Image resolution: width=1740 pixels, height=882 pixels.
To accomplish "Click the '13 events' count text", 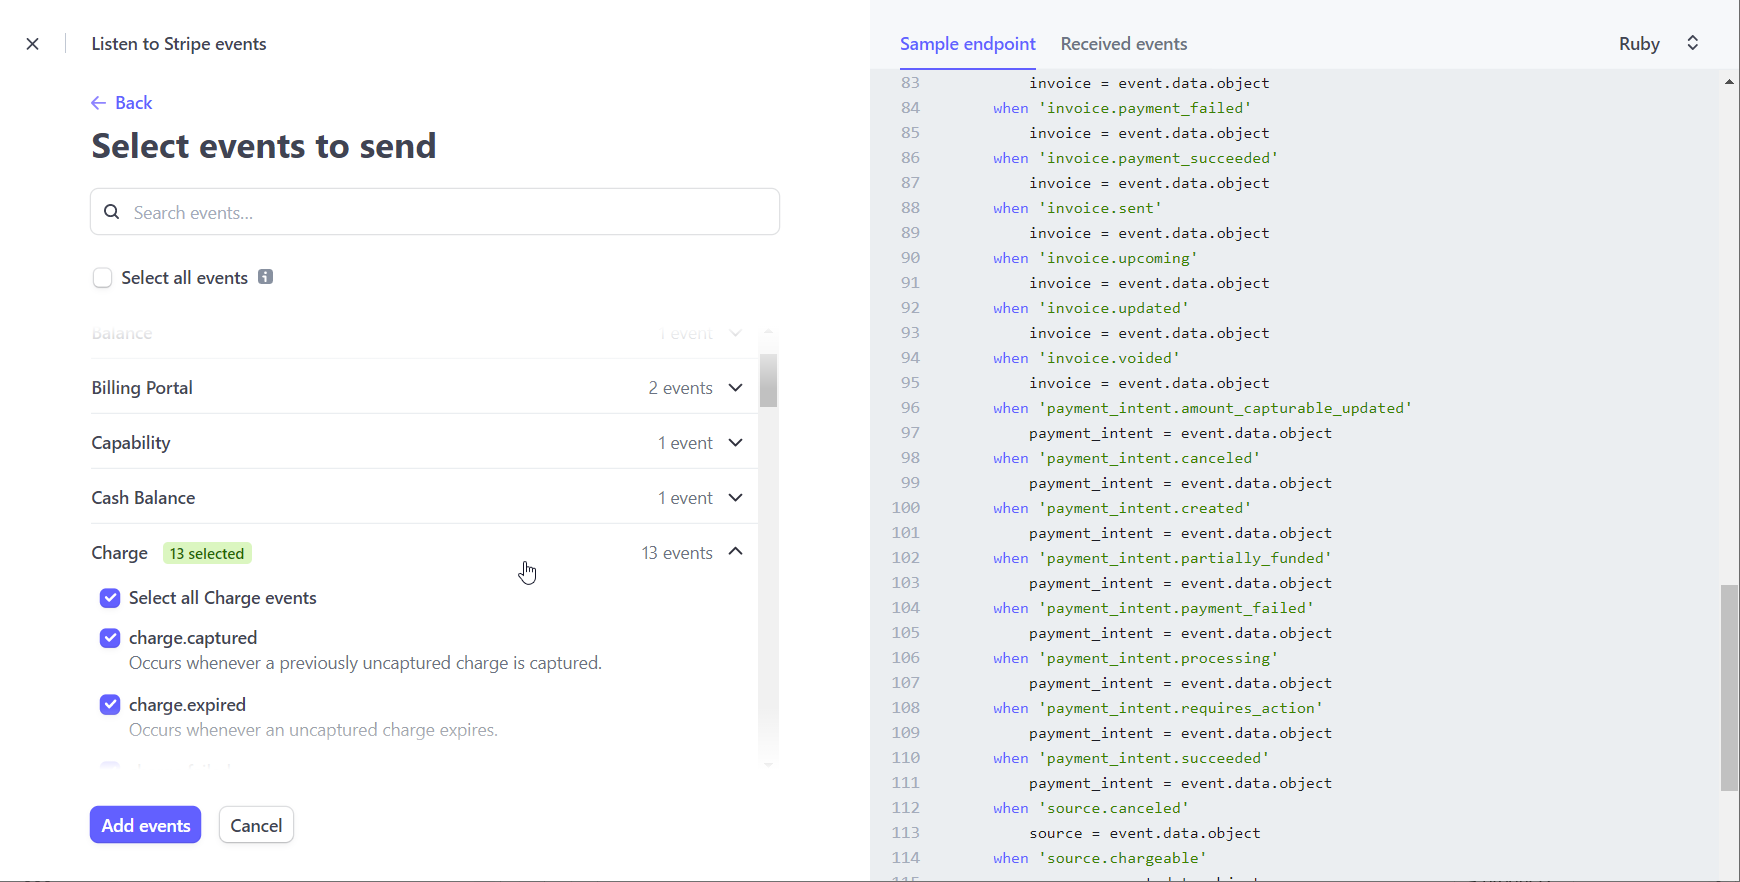I will click(x=677, y=553).
